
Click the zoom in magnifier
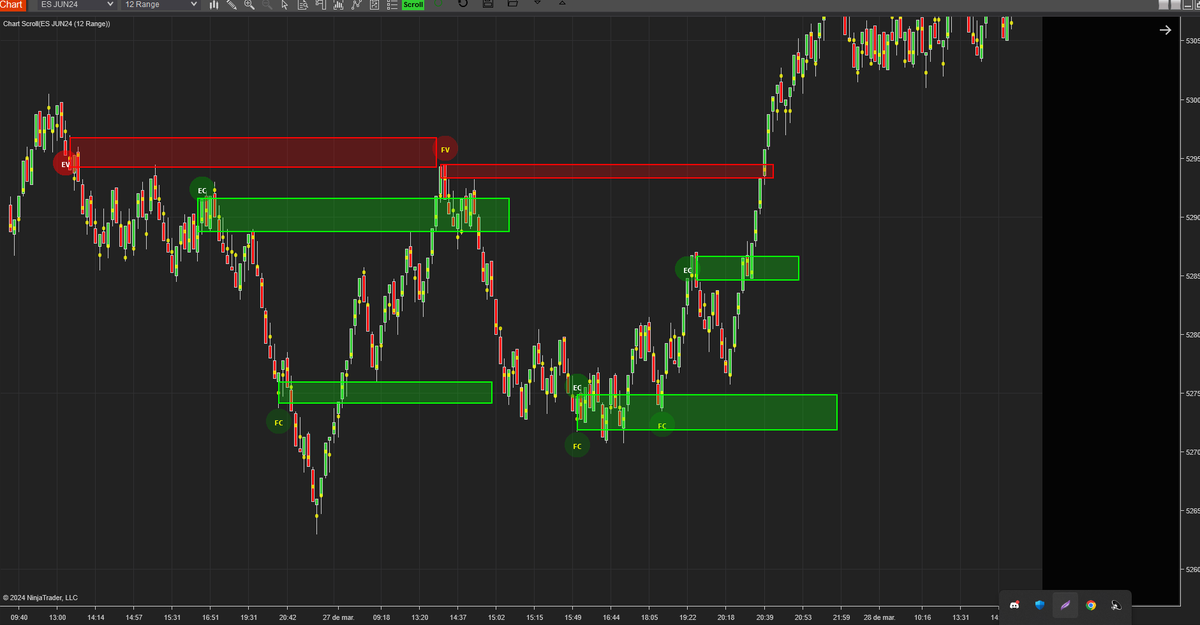click(x=249, y=5)
